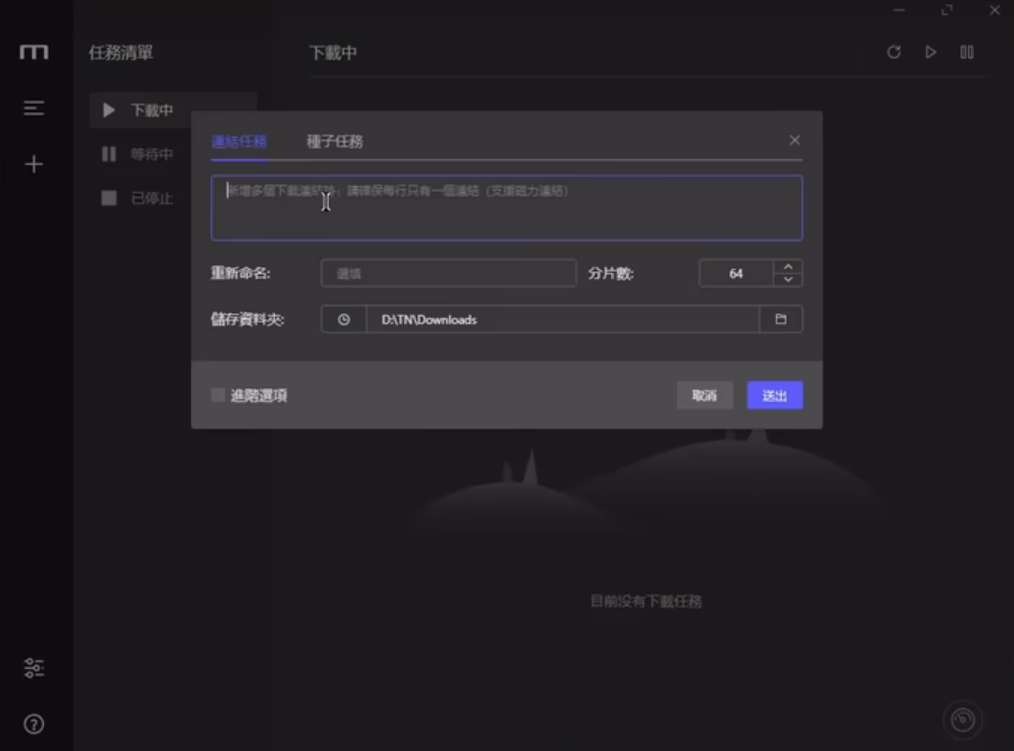
Task: Open preferences via sliders icon at bottom left
Action: tap(33, 667)
